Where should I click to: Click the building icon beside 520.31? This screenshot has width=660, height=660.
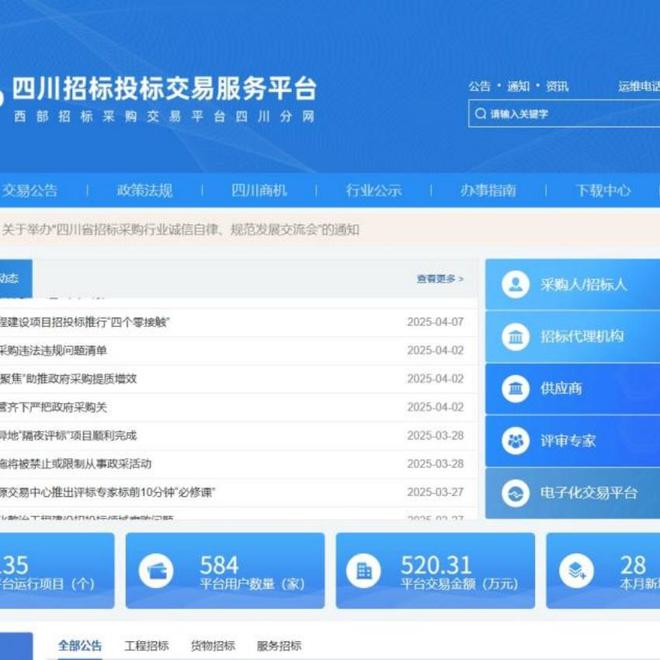tap(364, 571)
